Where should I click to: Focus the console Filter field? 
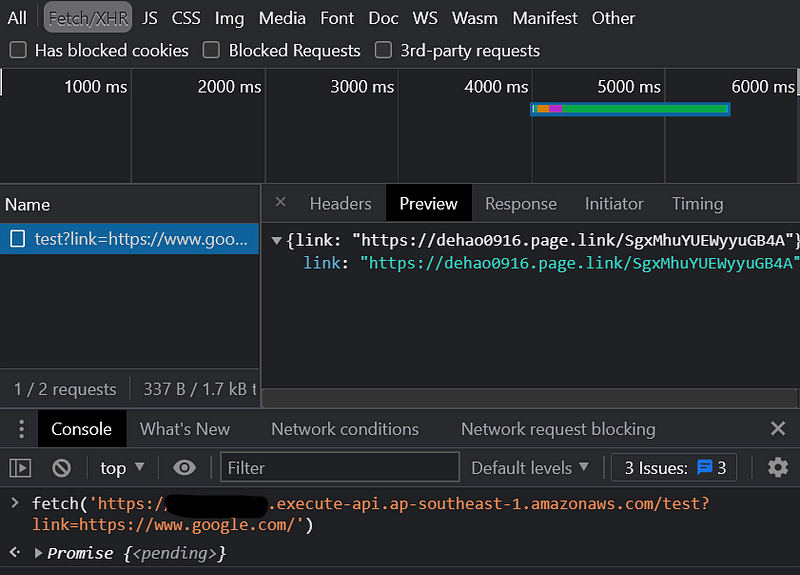pos(340,467)
